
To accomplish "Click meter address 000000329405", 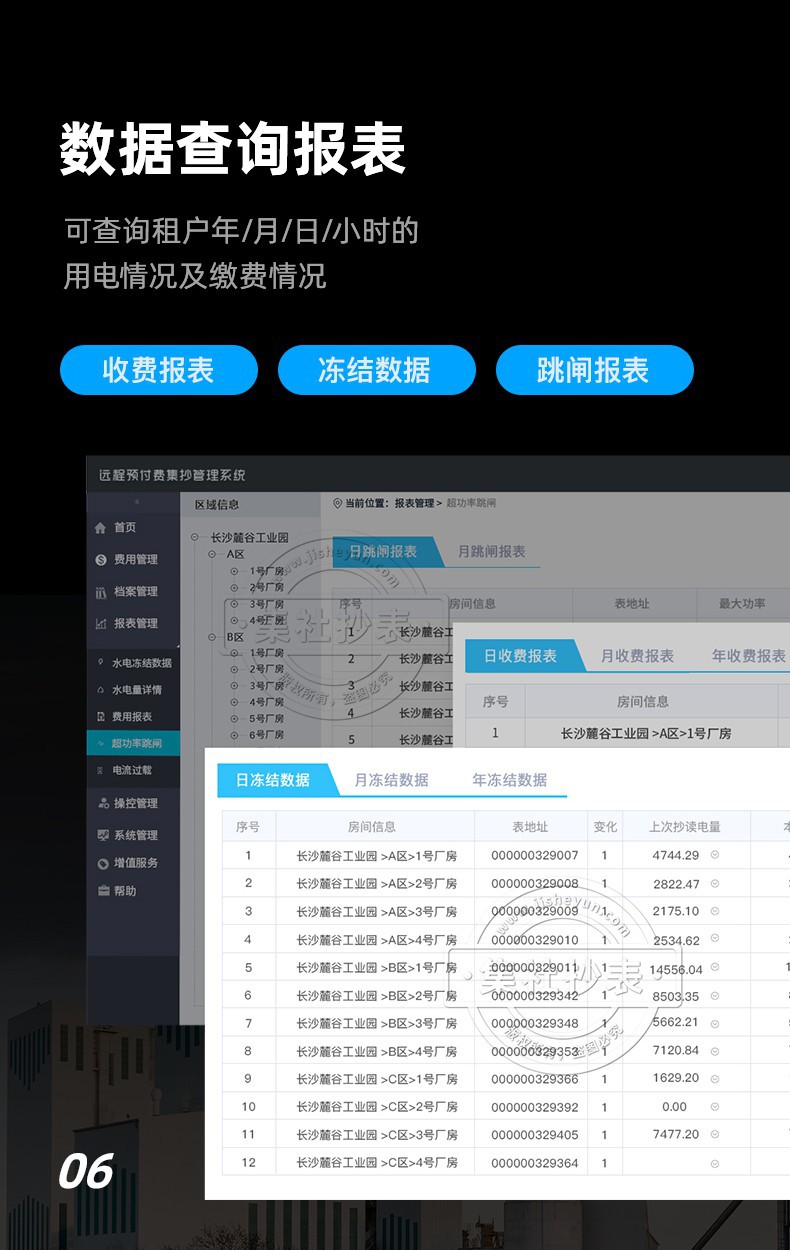I will pyautogui.click(x=534, y=1135).
